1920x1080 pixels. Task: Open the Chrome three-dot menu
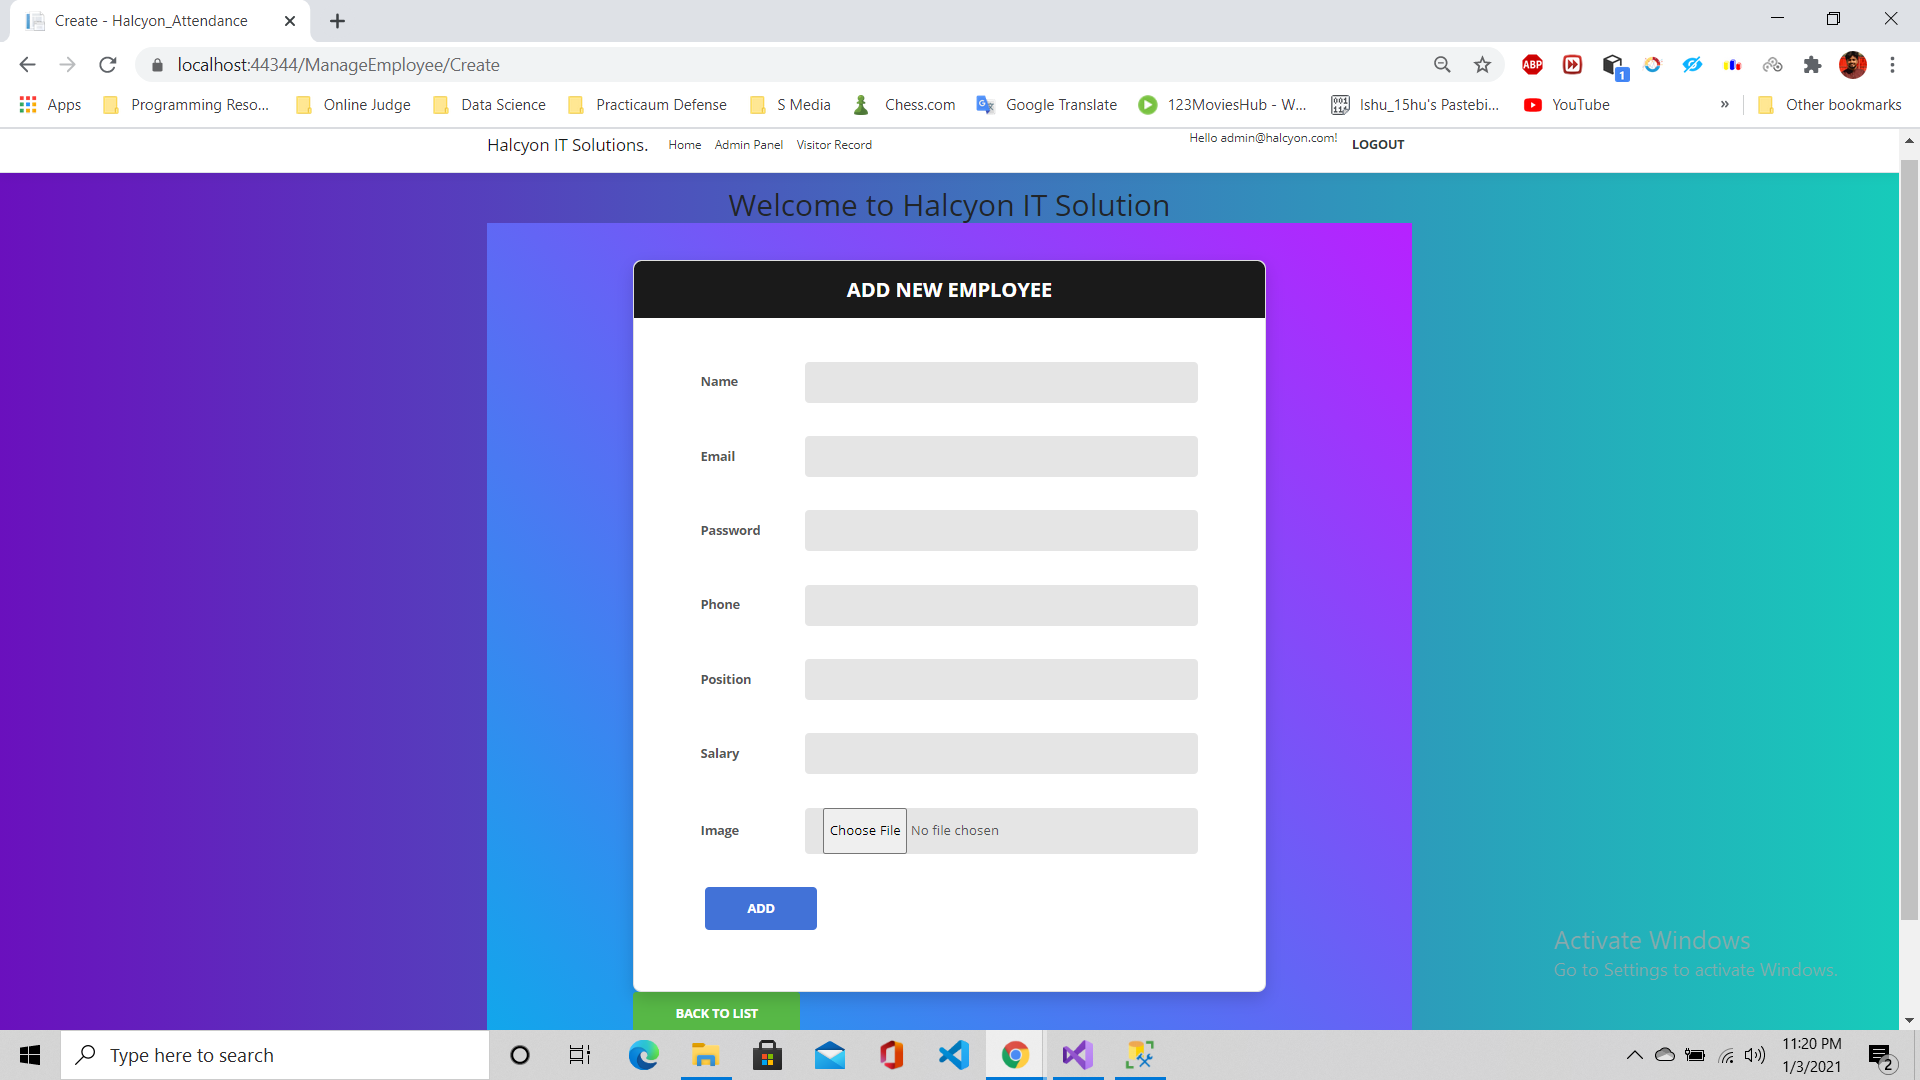click(x=1892, y=65)
